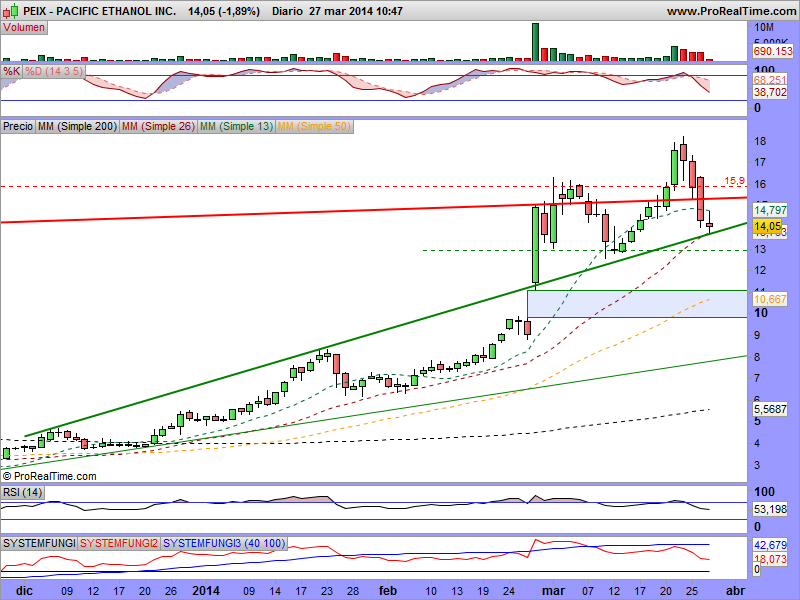This screenshot has width=800, height=600.
Task: Click the orange 10,667 moving average value
Action: [770, 299]
